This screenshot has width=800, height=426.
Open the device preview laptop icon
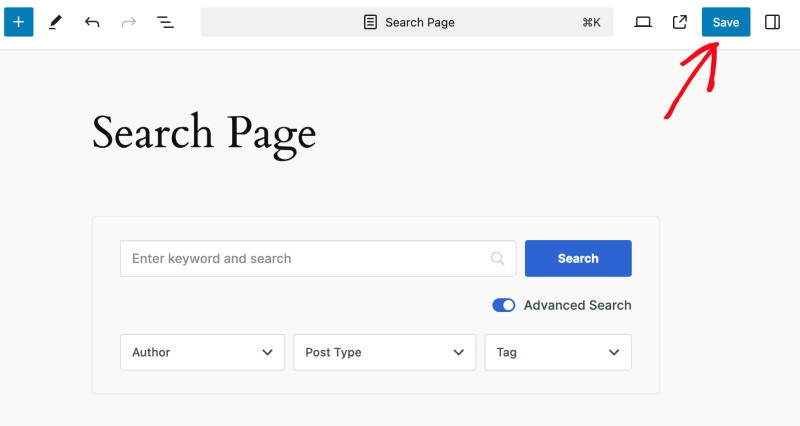point(643,22)
